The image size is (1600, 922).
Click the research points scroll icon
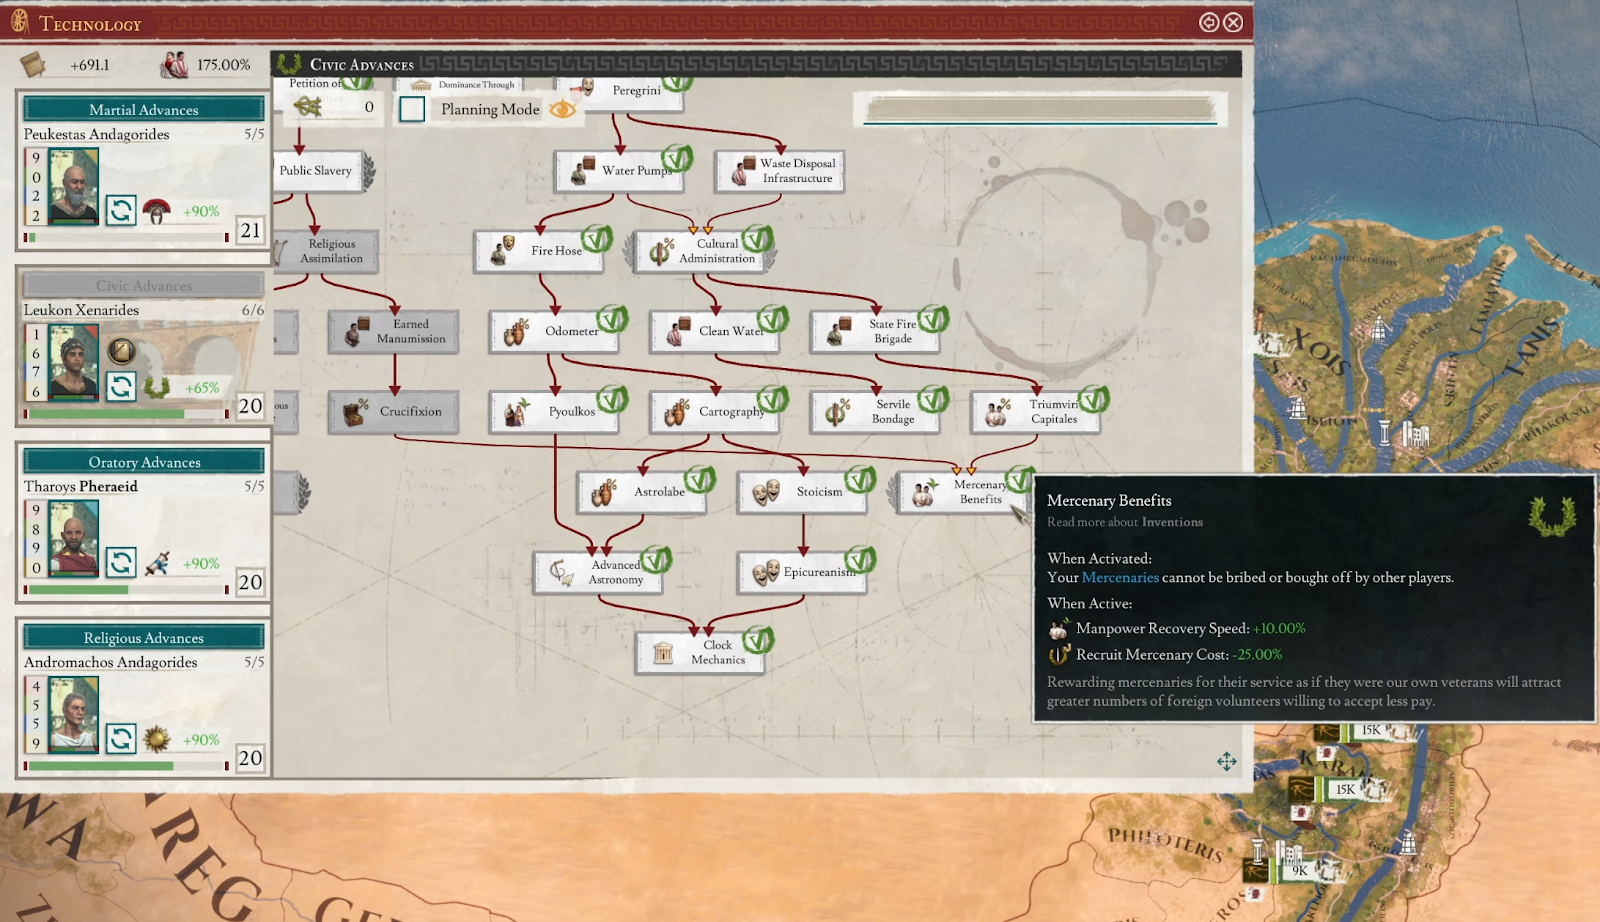click(33, 64)
